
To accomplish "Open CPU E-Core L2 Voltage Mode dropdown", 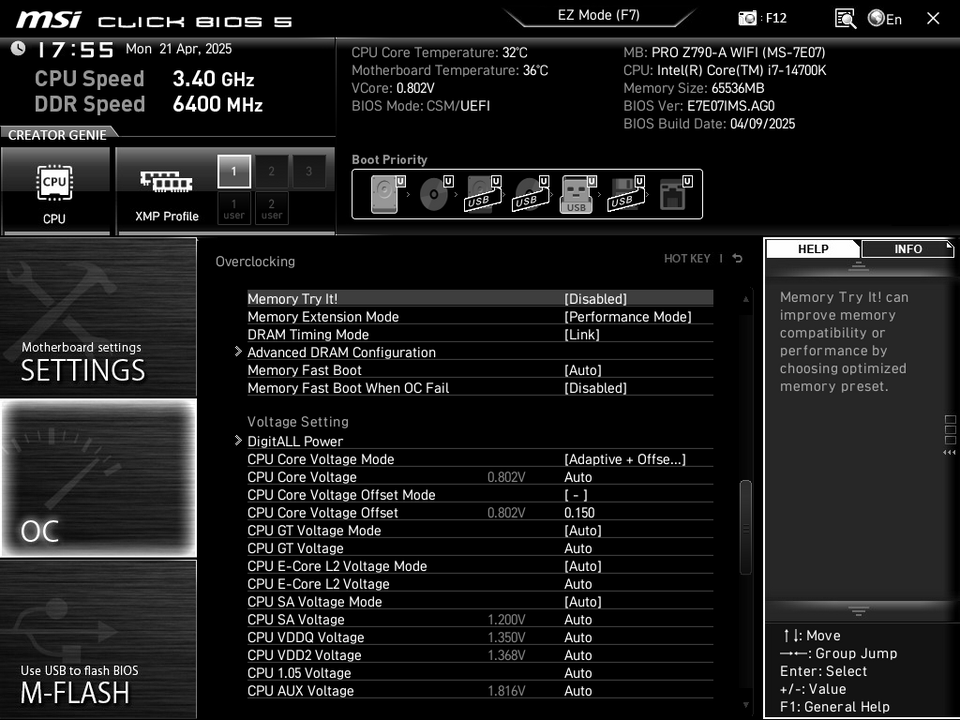I will point(583,566).
